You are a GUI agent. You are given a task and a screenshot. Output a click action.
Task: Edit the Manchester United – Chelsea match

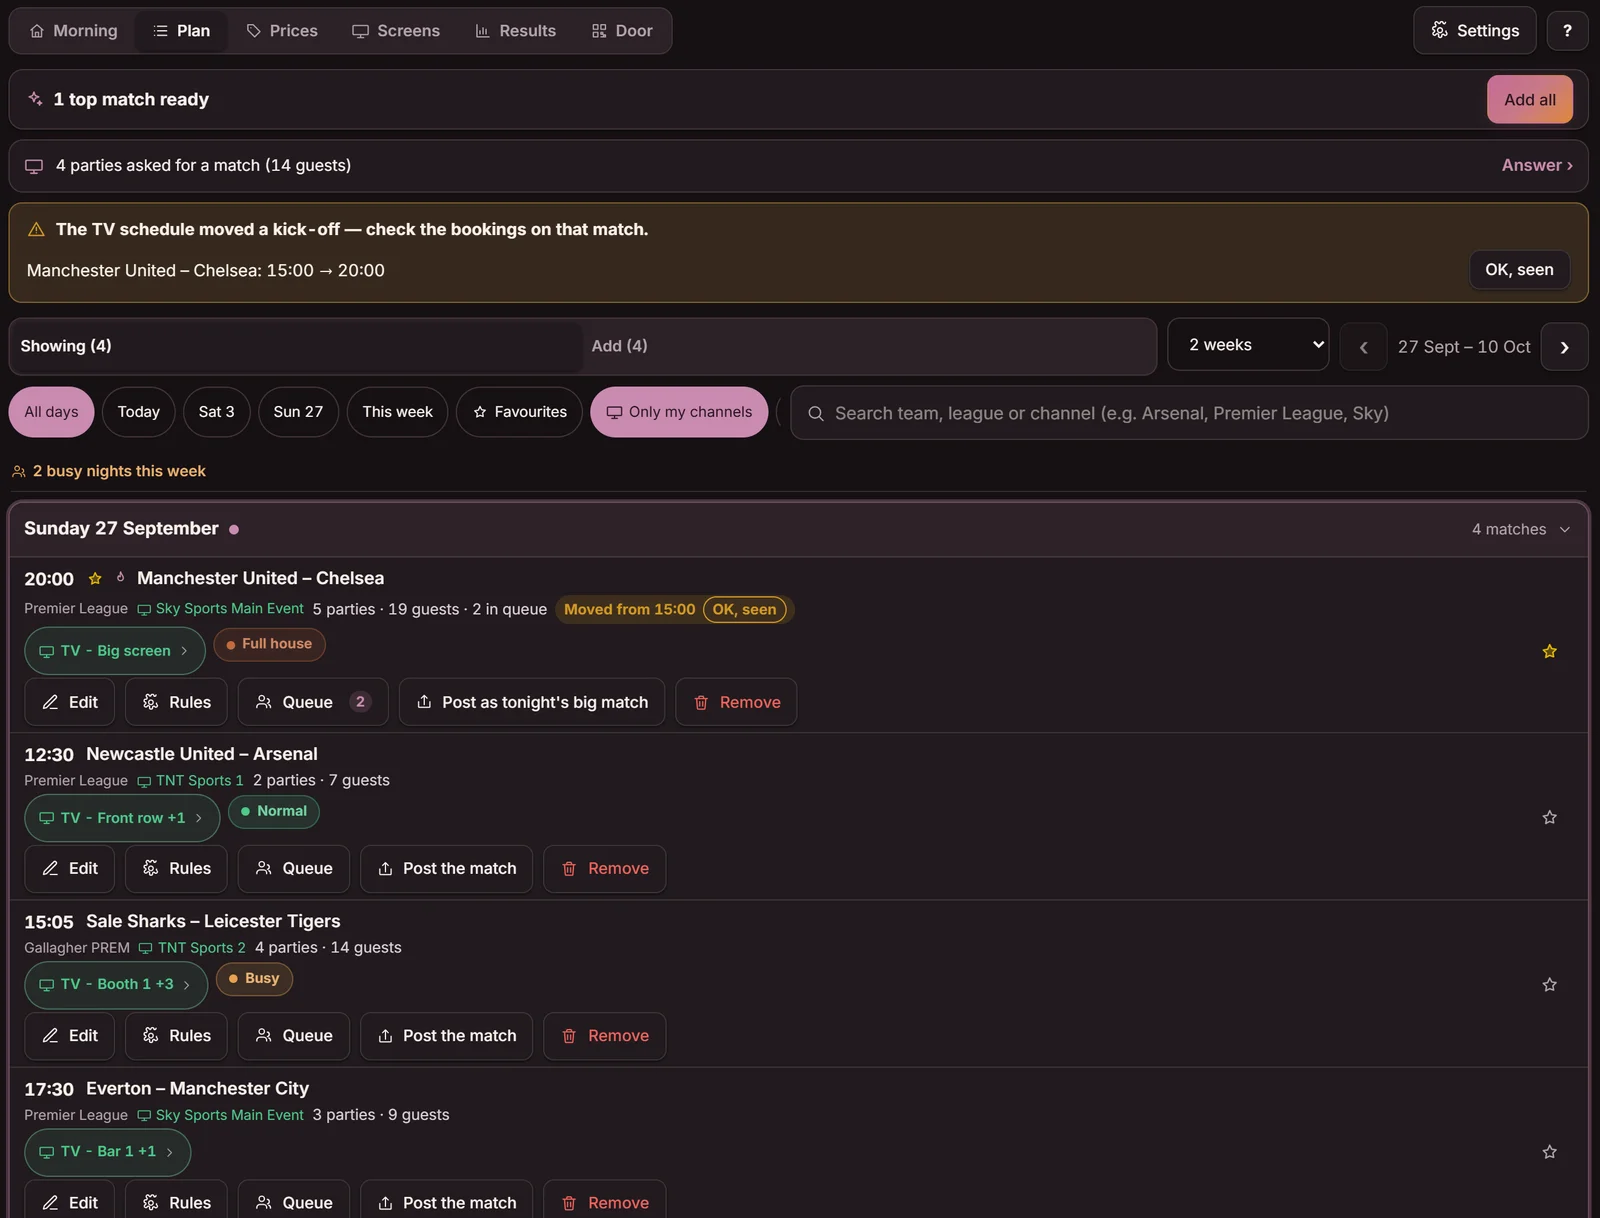69,702
